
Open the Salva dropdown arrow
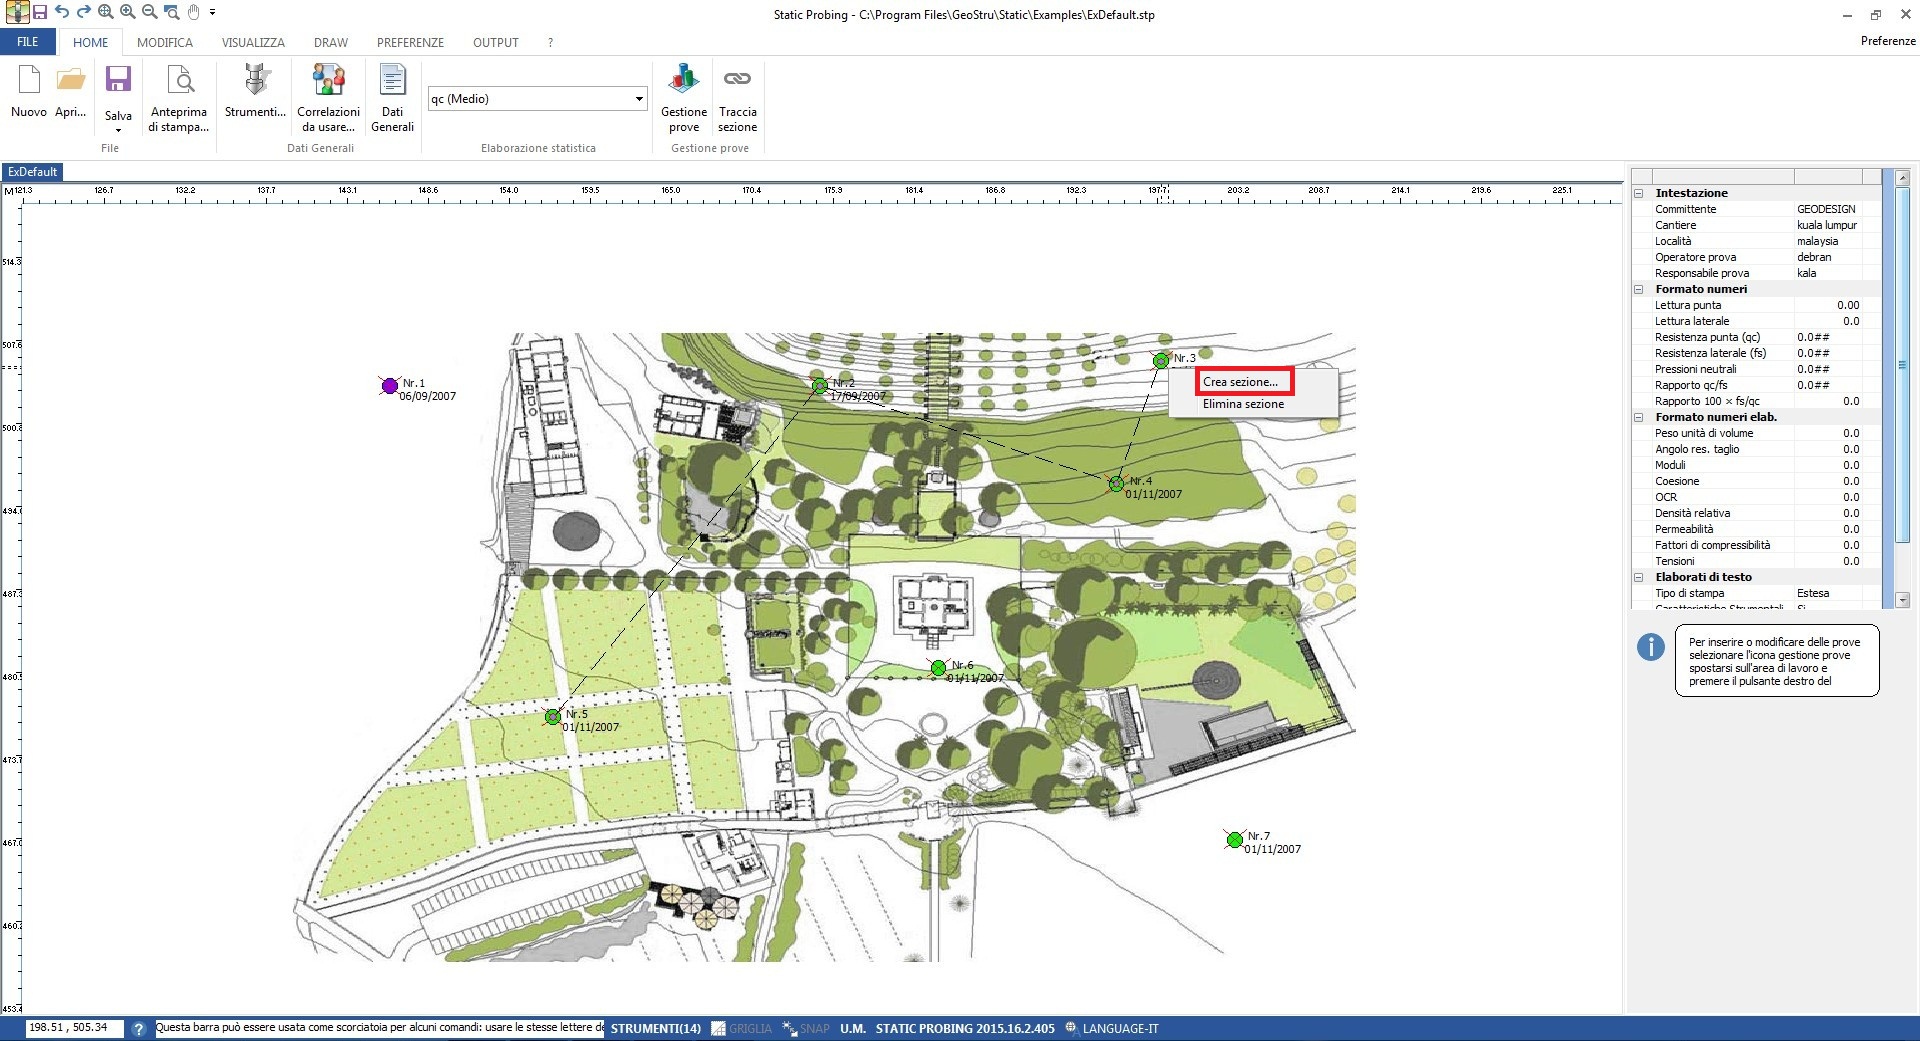tap(118, 130)
